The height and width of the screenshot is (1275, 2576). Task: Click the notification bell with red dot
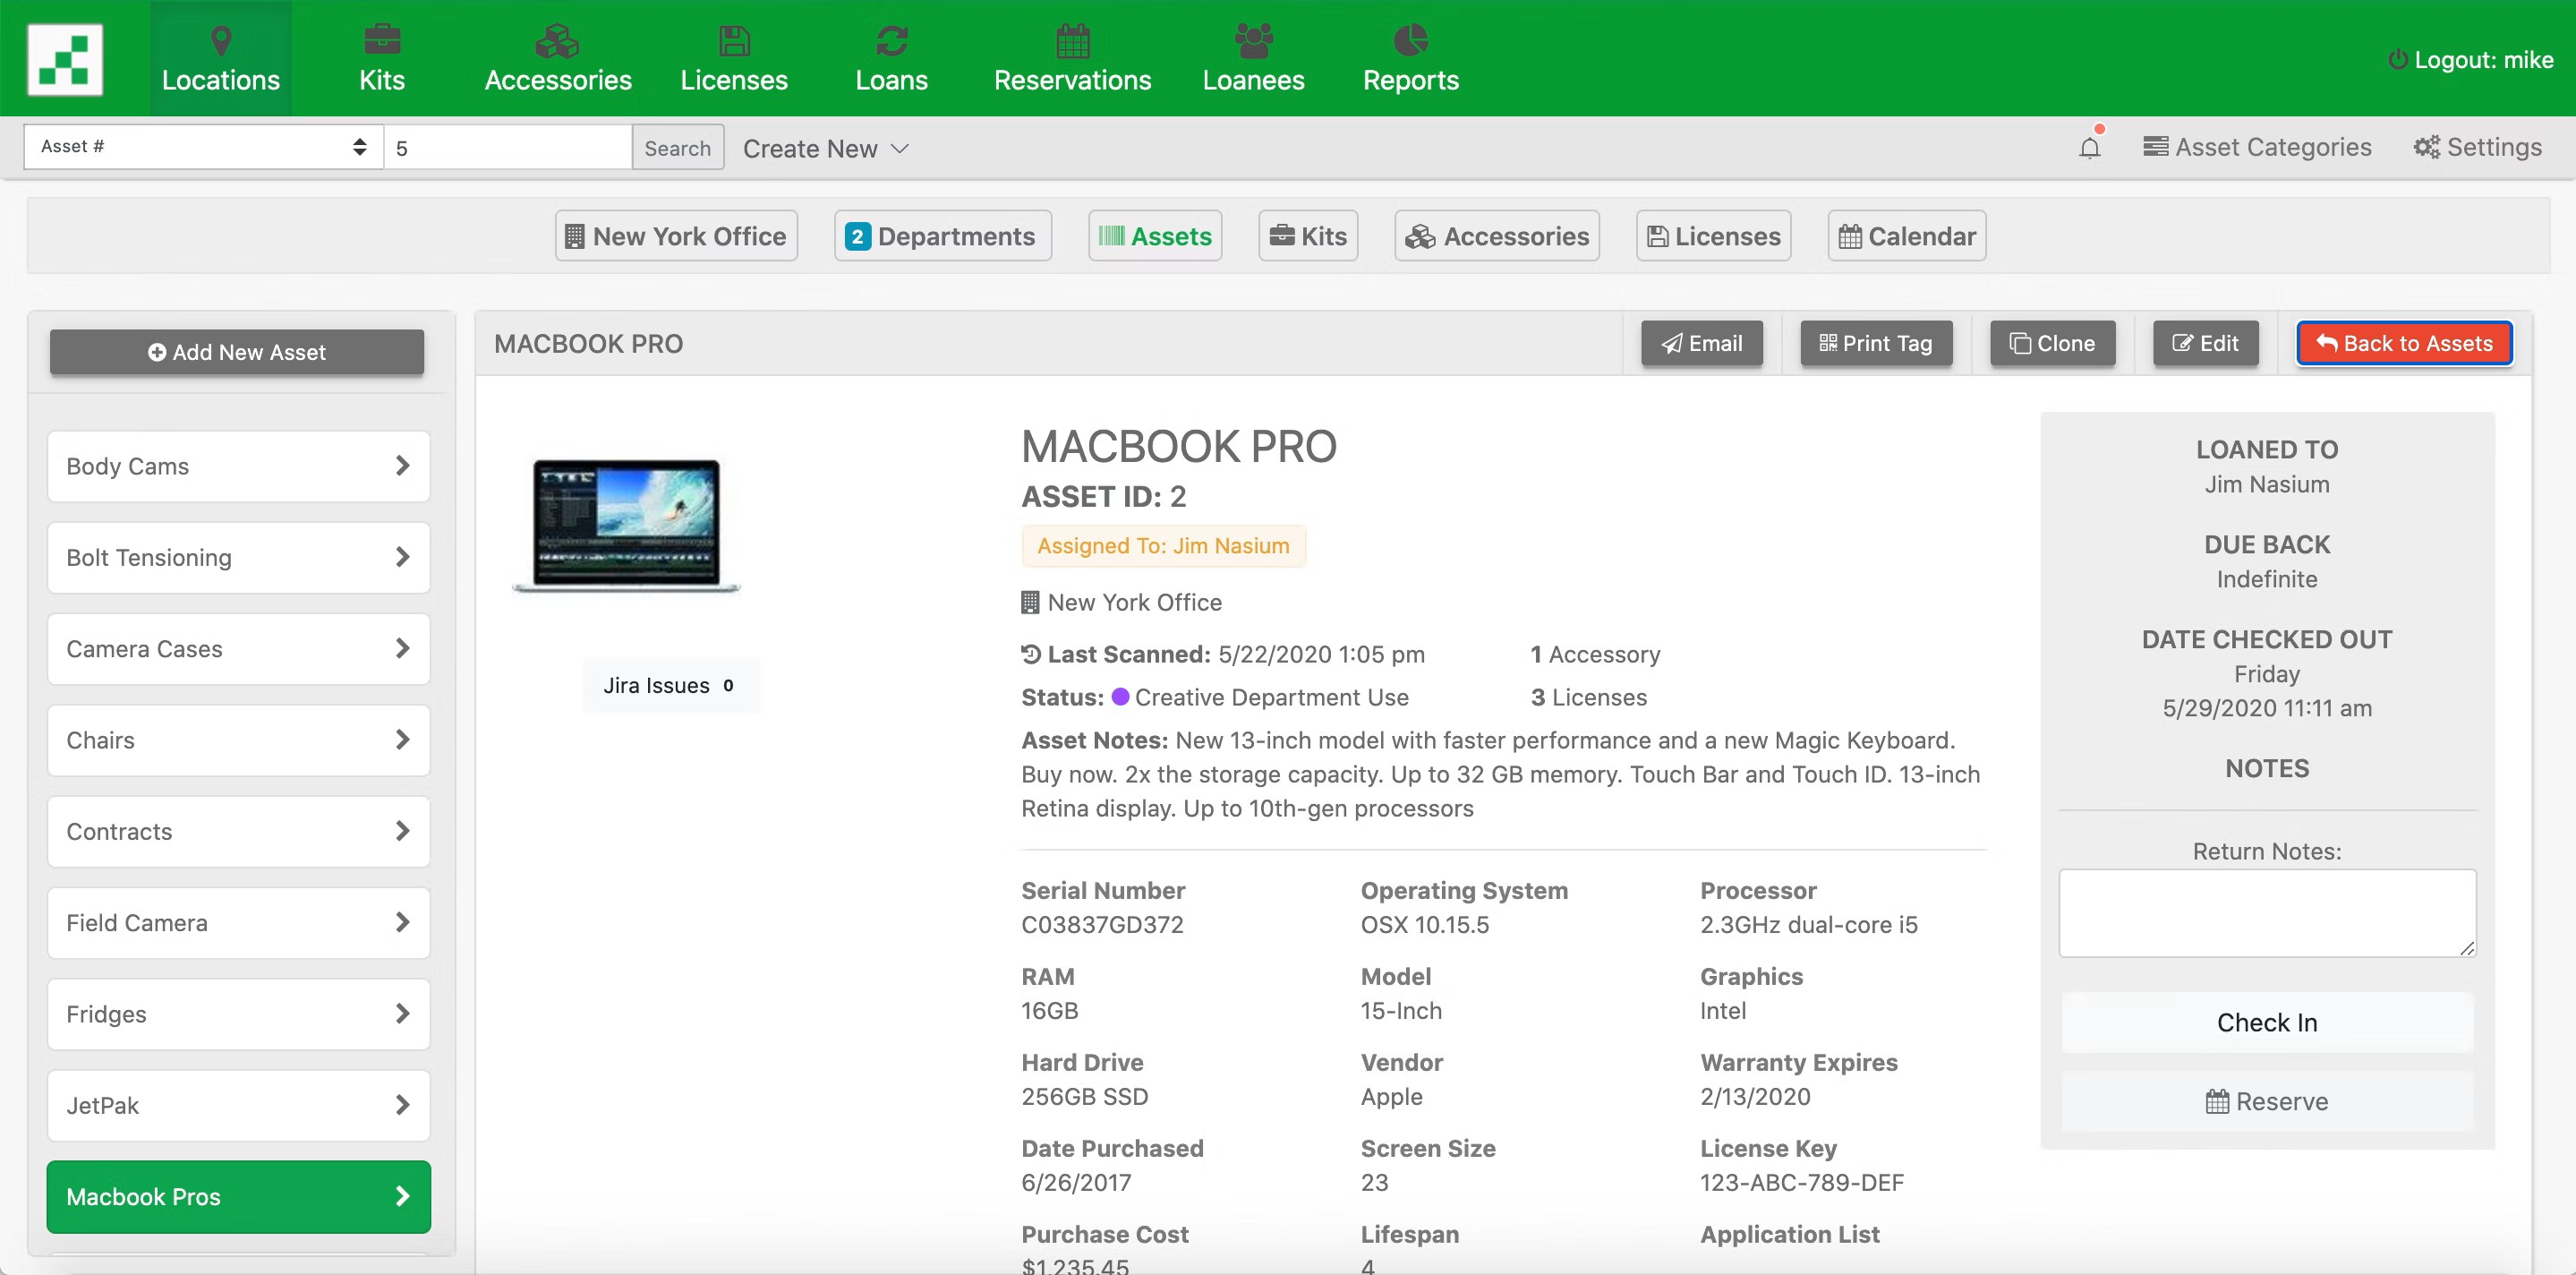(x=2090, y=147)
